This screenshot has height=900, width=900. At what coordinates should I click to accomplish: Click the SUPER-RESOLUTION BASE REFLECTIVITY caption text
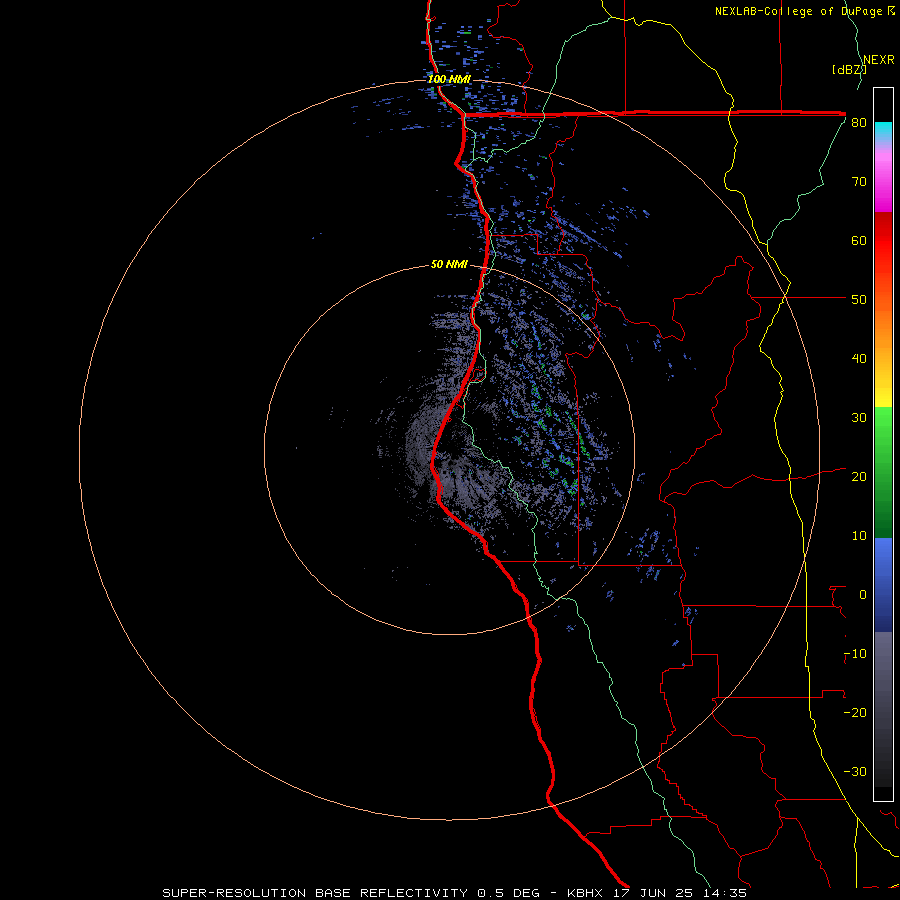315,893
